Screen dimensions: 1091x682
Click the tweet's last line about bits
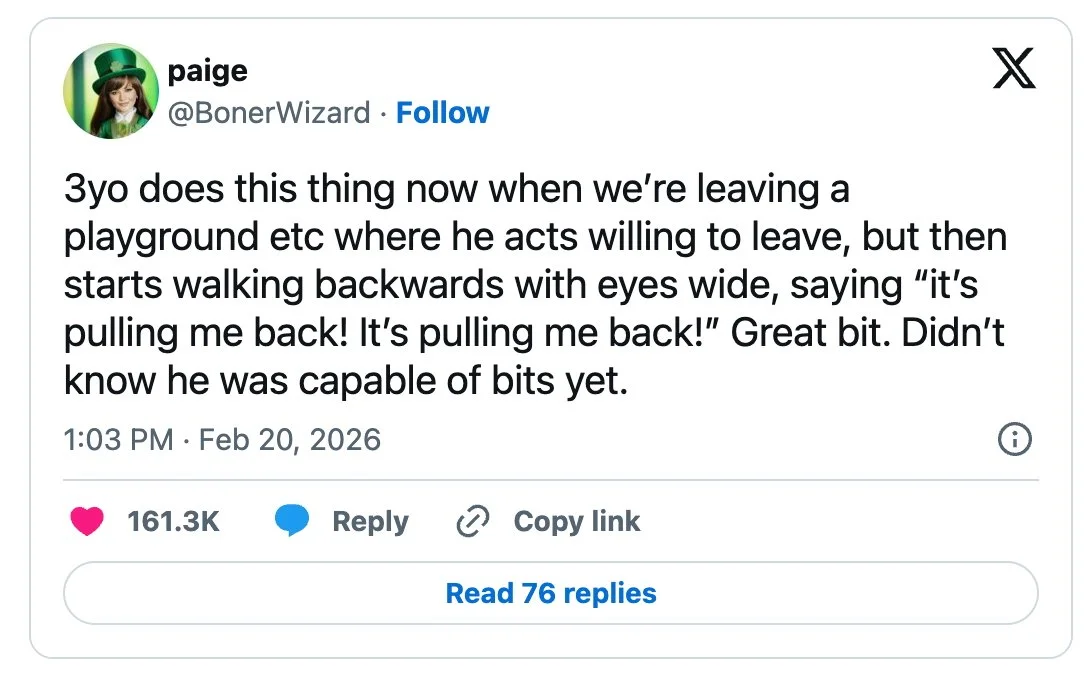(345, 381)
